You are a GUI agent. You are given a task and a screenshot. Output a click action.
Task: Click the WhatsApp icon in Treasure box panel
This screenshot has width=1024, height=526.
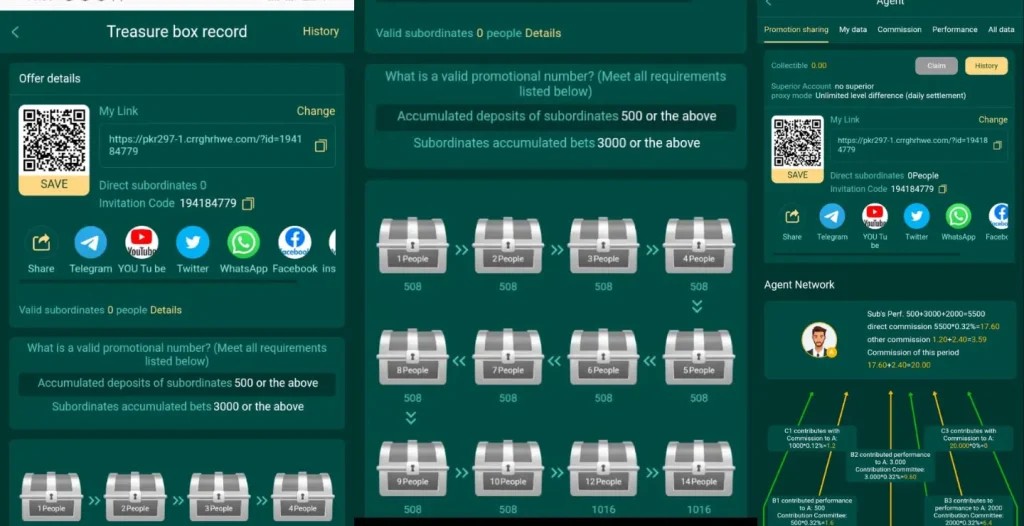point(243,243)
